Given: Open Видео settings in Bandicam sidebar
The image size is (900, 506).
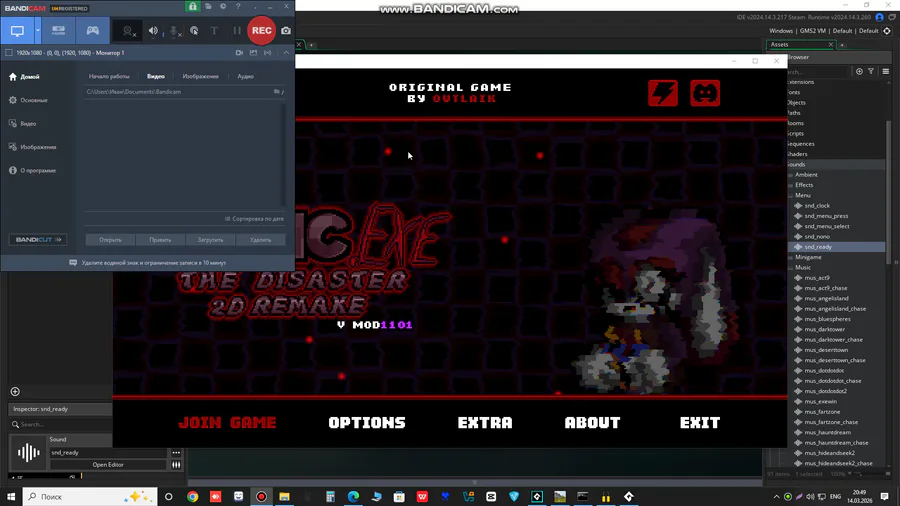Looking at the screenshot, I should pos(23,124).
